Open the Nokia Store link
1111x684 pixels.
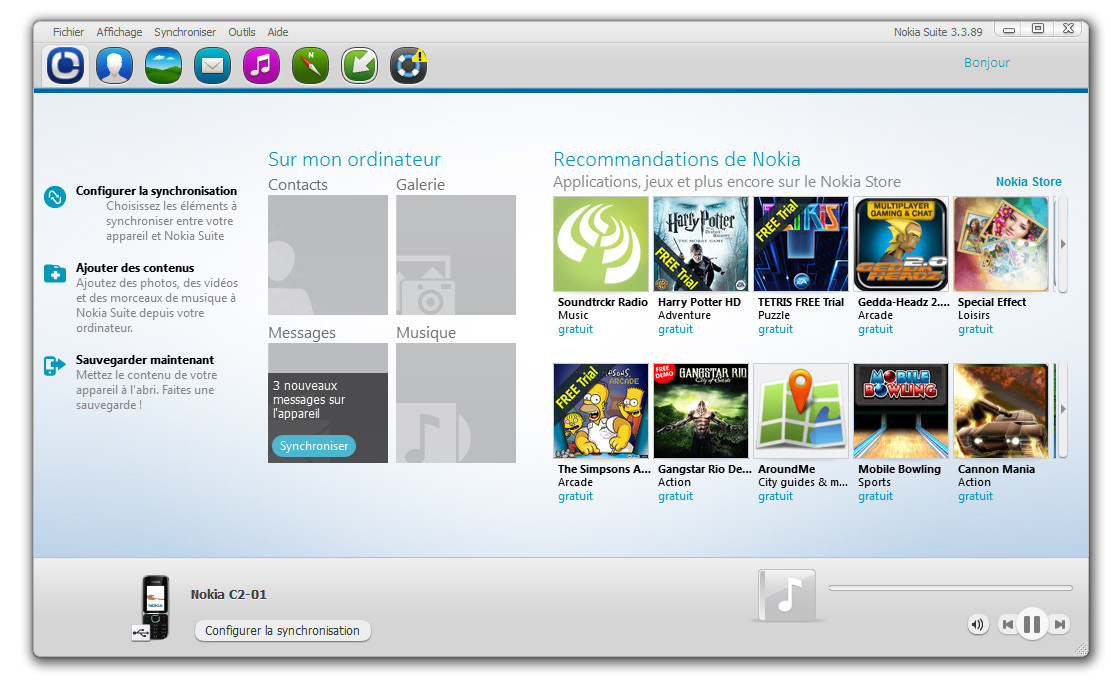tap(1028, 182)
